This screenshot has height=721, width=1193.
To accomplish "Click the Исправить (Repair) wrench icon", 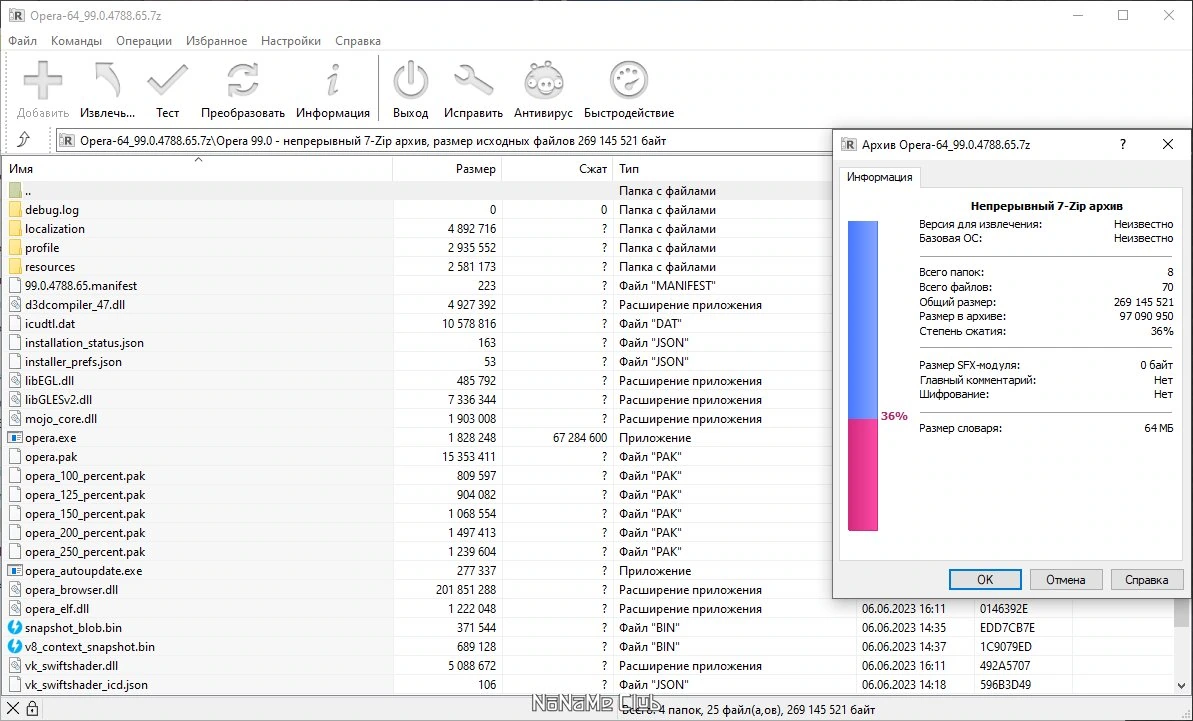I will click(473, 80).
